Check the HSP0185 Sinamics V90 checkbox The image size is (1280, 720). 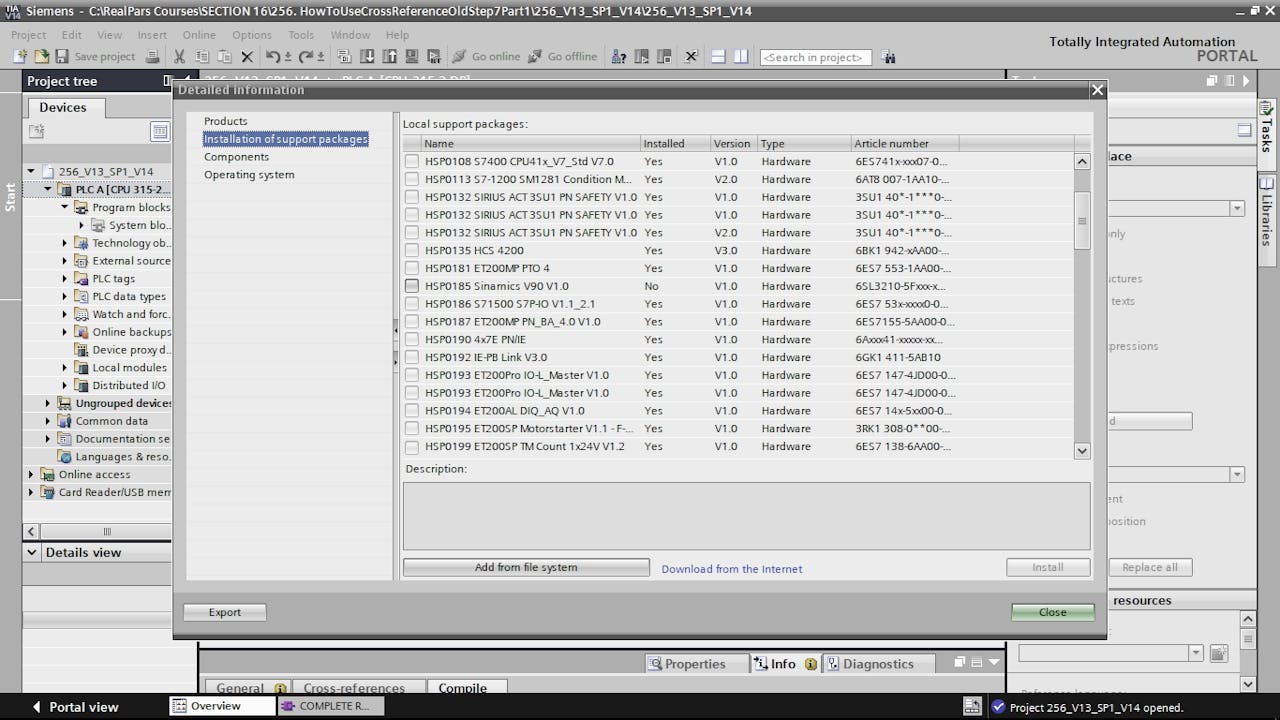coord(412,286)
